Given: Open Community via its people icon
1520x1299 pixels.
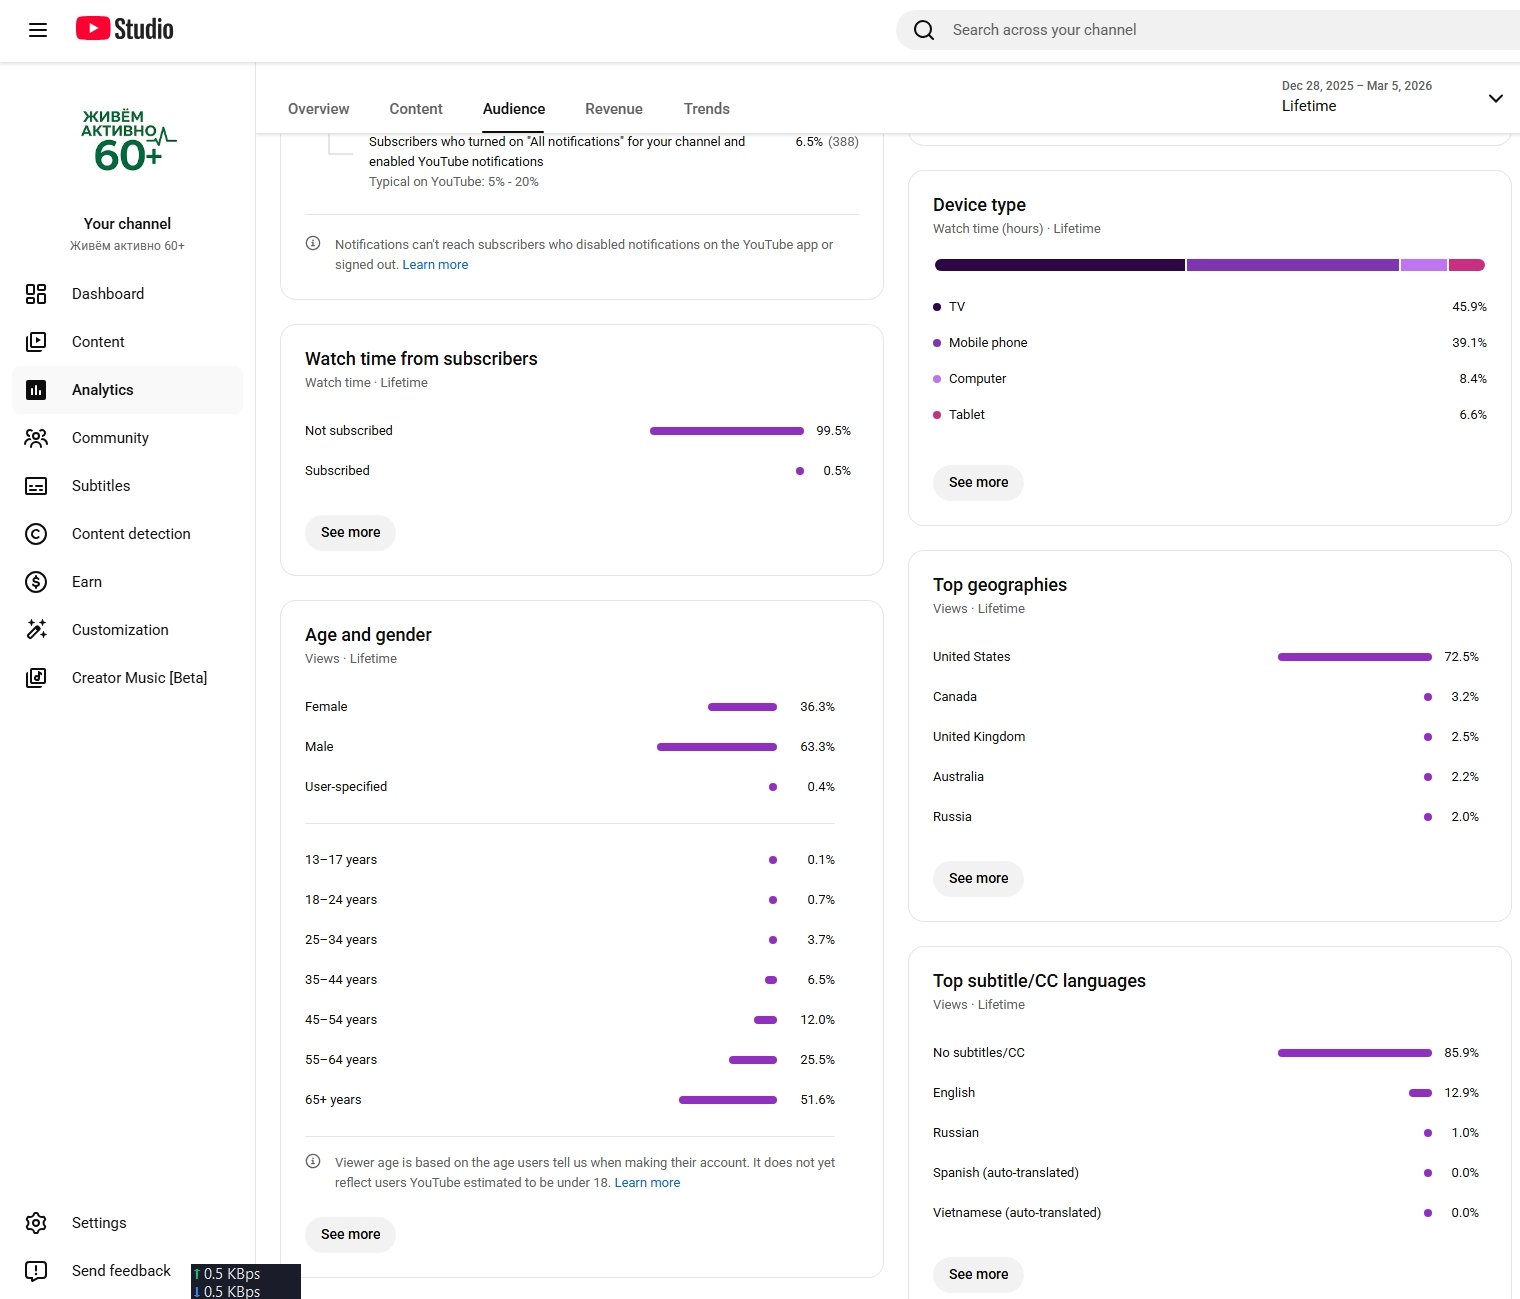Looking at the screenshot, I should [36, 438].
